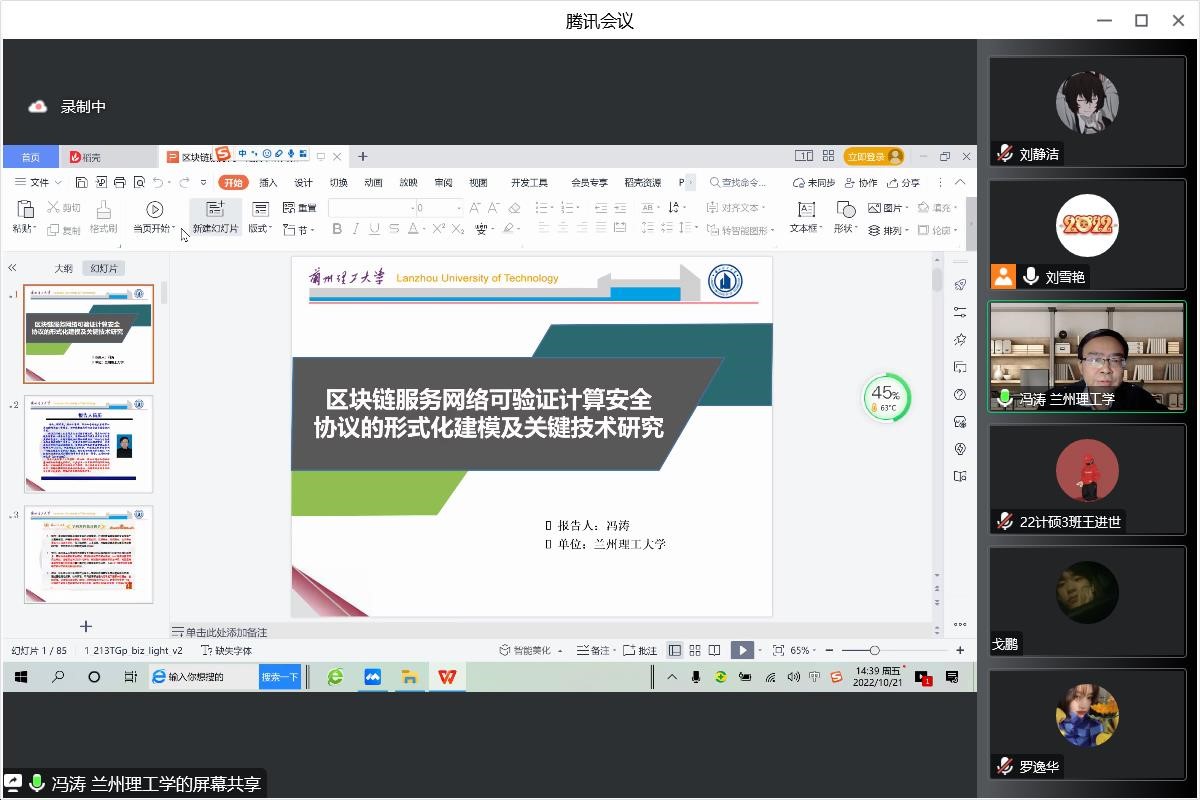This screenshot has height=800, width=1200.
Task: Open WPS Office from the Windows taskbar
Action: [446, 677]
